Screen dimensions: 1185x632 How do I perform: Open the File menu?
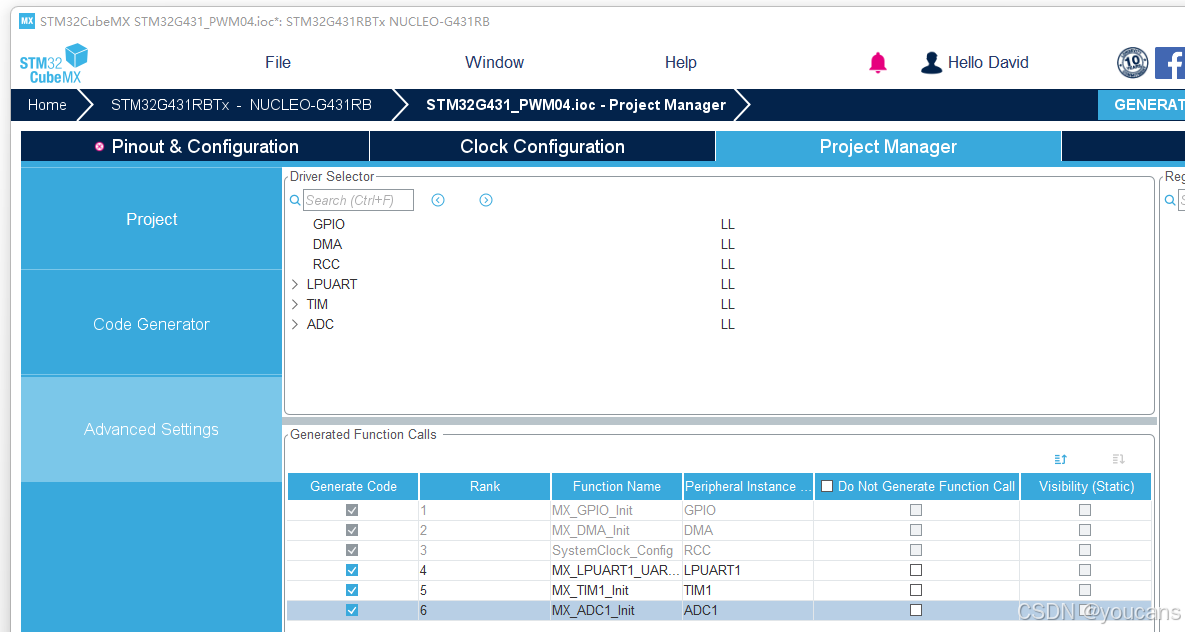(x=277, y=63)
